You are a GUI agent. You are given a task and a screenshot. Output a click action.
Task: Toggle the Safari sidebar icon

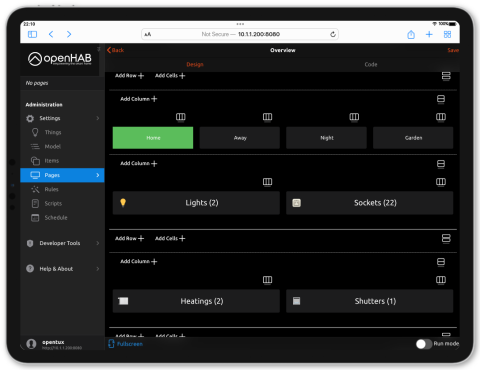[x=32, y=34]
